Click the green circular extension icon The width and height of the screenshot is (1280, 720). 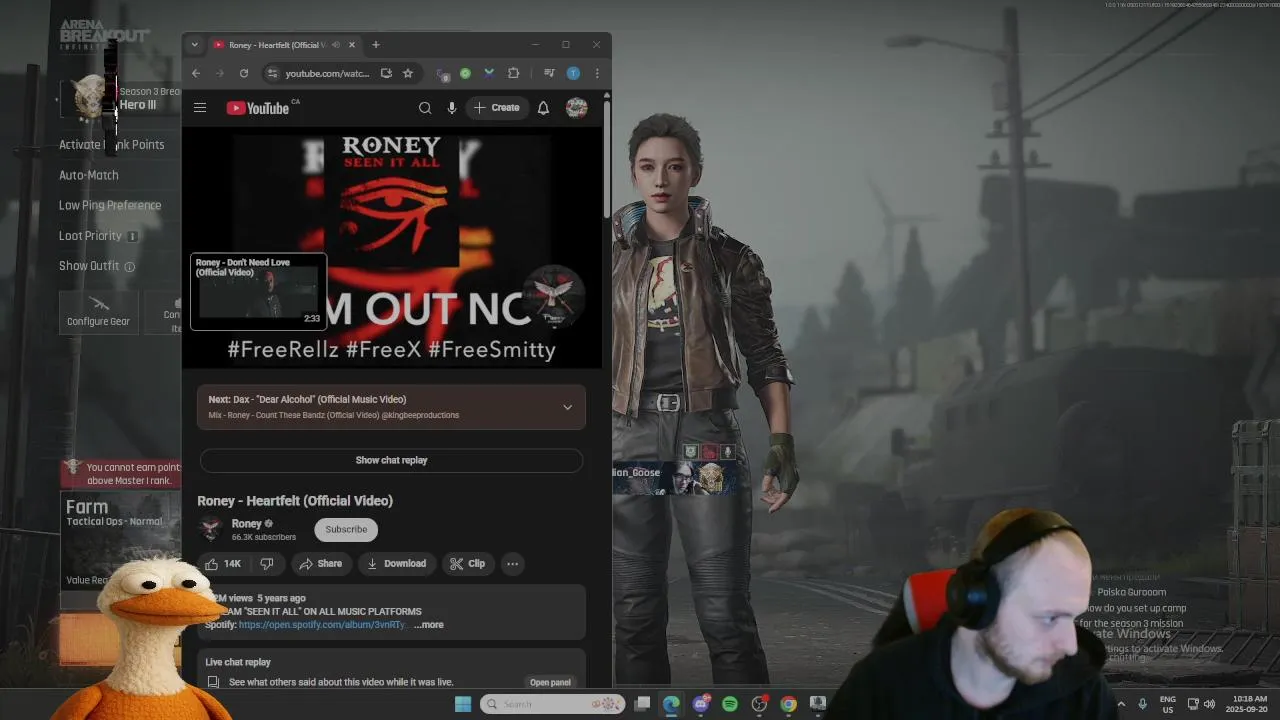(x=465, y=73)
